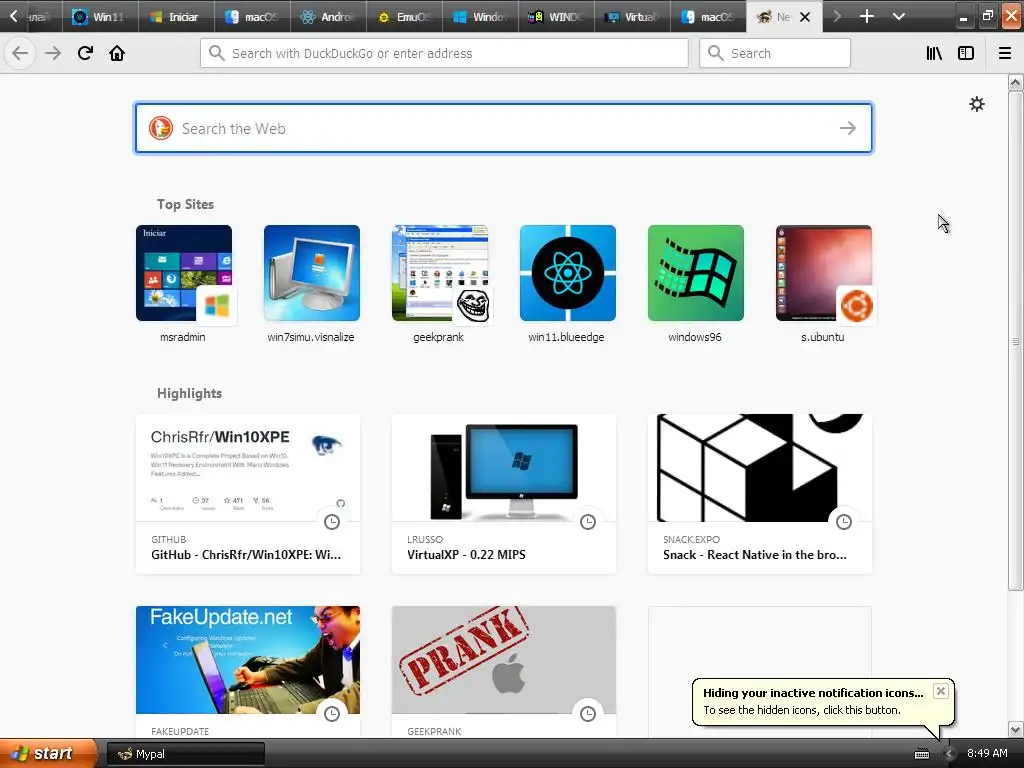Open the Geekprank PRANK highlight card

pos(504,671)
